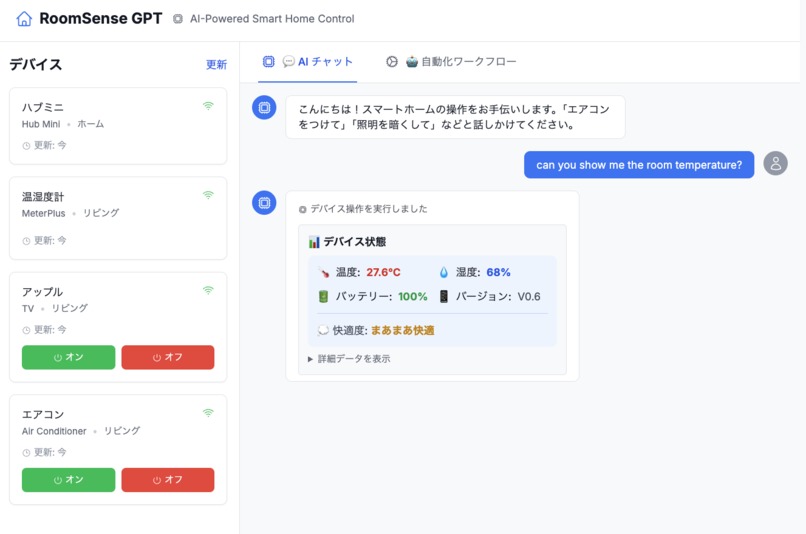The height and width of the screenshot is (534, 806).
Task: Turn off エアコン with red オフ button
Action: point(168,480)
